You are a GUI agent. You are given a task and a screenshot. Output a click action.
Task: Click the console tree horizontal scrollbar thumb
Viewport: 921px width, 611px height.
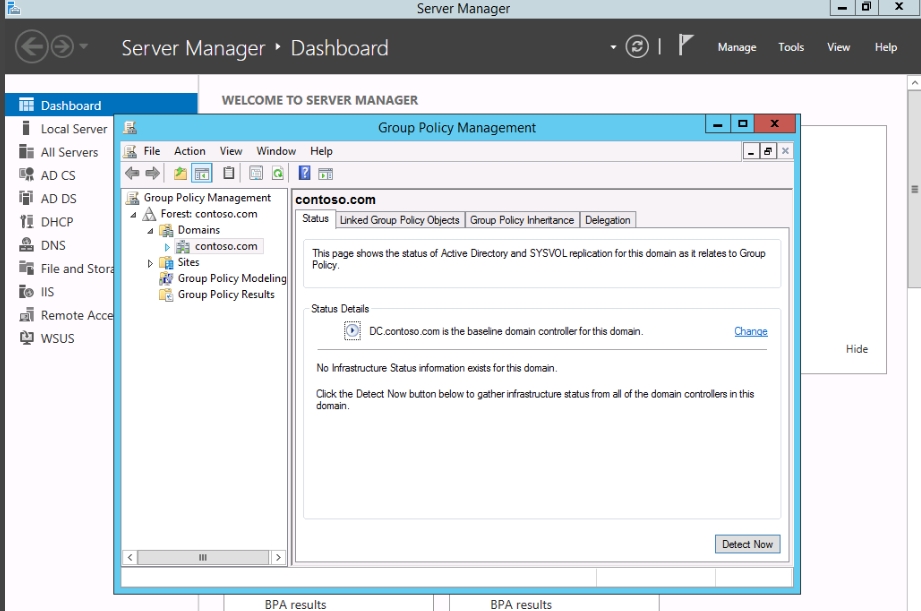[203, 557]
